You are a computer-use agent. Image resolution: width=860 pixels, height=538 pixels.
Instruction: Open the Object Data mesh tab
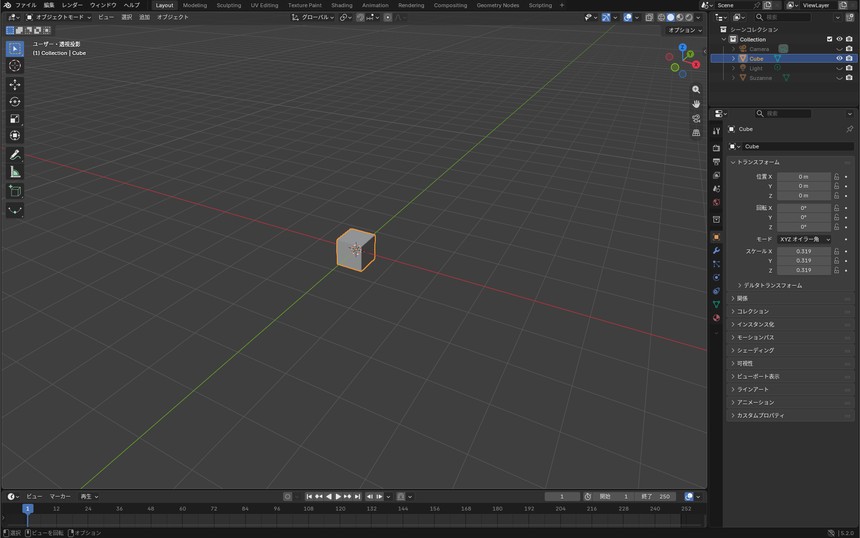tap(716, 304)
